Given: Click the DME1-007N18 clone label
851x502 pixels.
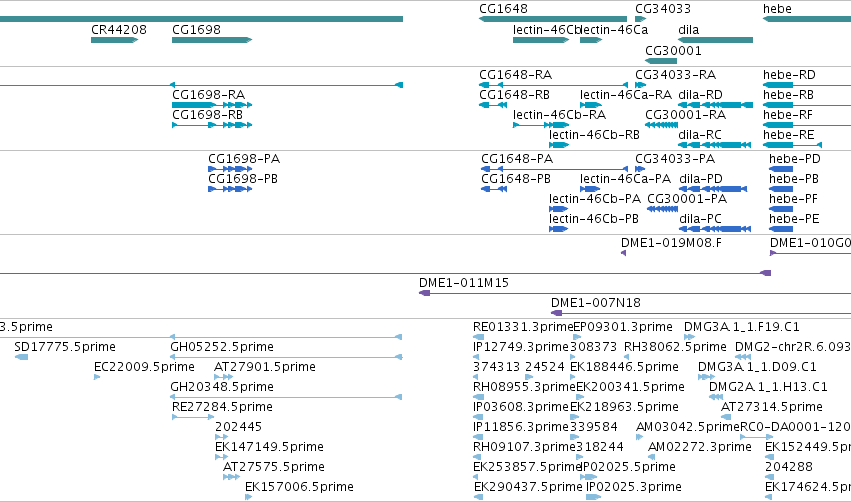Looking at the screenshot, I should tap(596, 303).
